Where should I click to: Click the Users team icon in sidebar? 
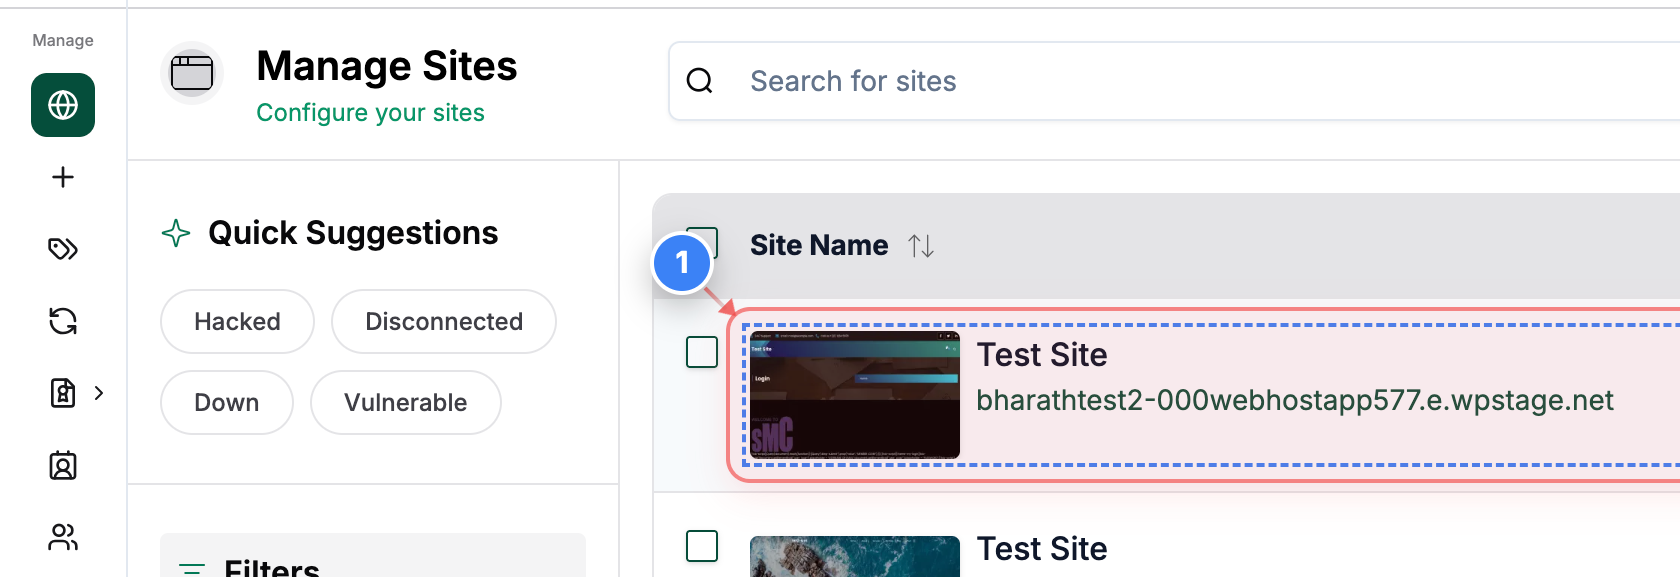click(x=62, y=537)
